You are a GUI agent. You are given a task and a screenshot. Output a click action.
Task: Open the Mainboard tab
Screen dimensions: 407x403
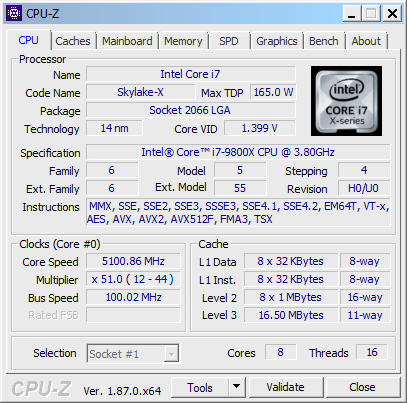tap(127, 41)
